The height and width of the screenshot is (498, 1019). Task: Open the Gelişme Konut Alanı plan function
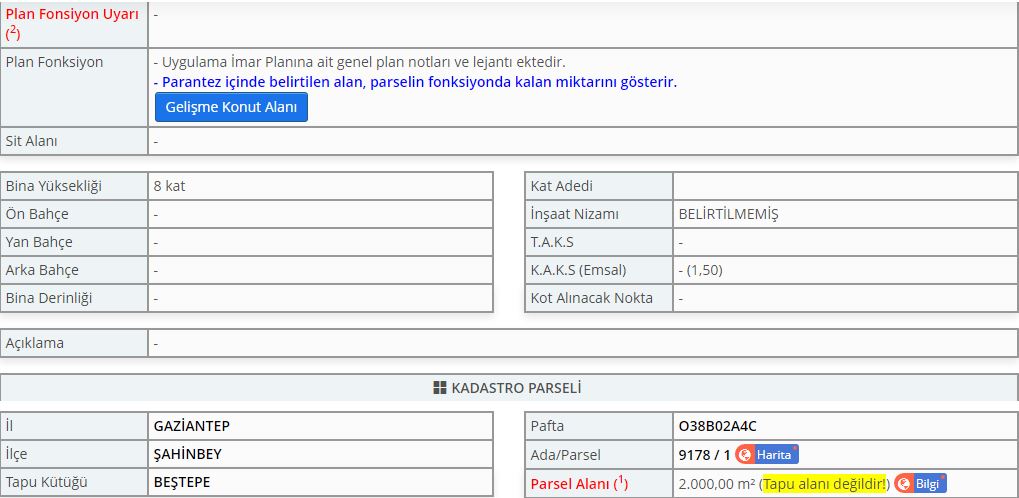click(231, 107)
